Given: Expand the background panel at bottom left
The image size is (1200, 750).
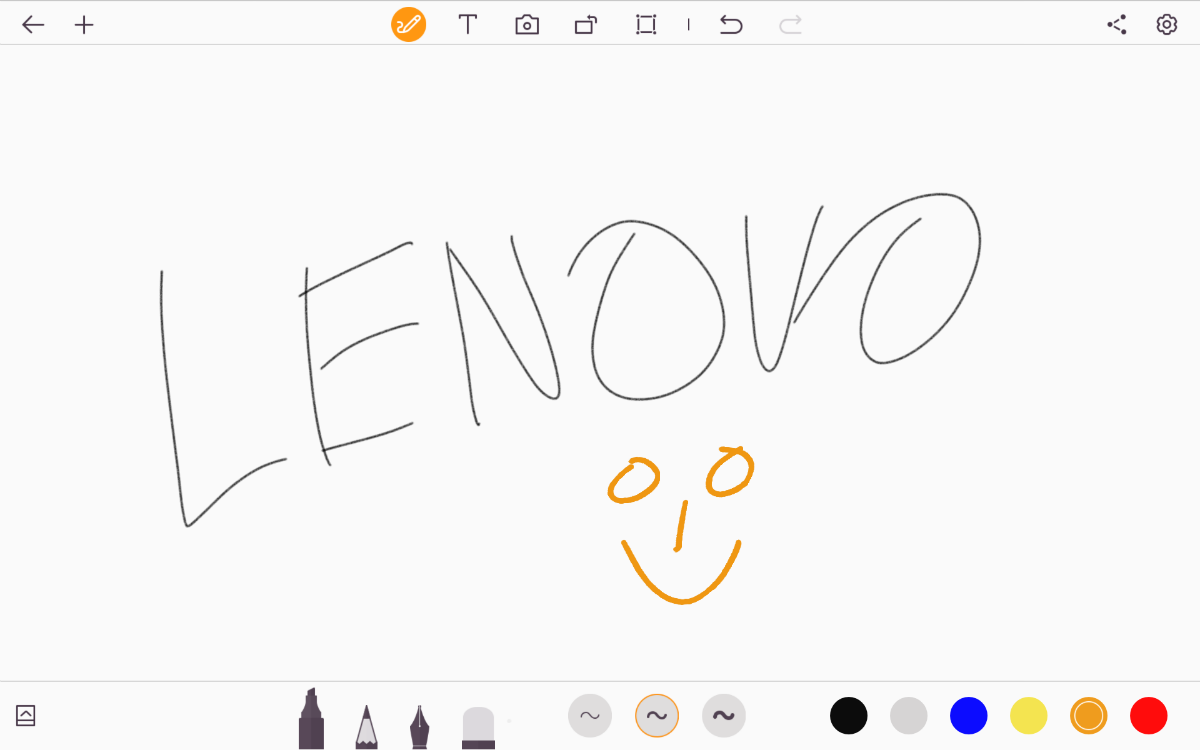Looking at the screenshot, I should point(26,715).
